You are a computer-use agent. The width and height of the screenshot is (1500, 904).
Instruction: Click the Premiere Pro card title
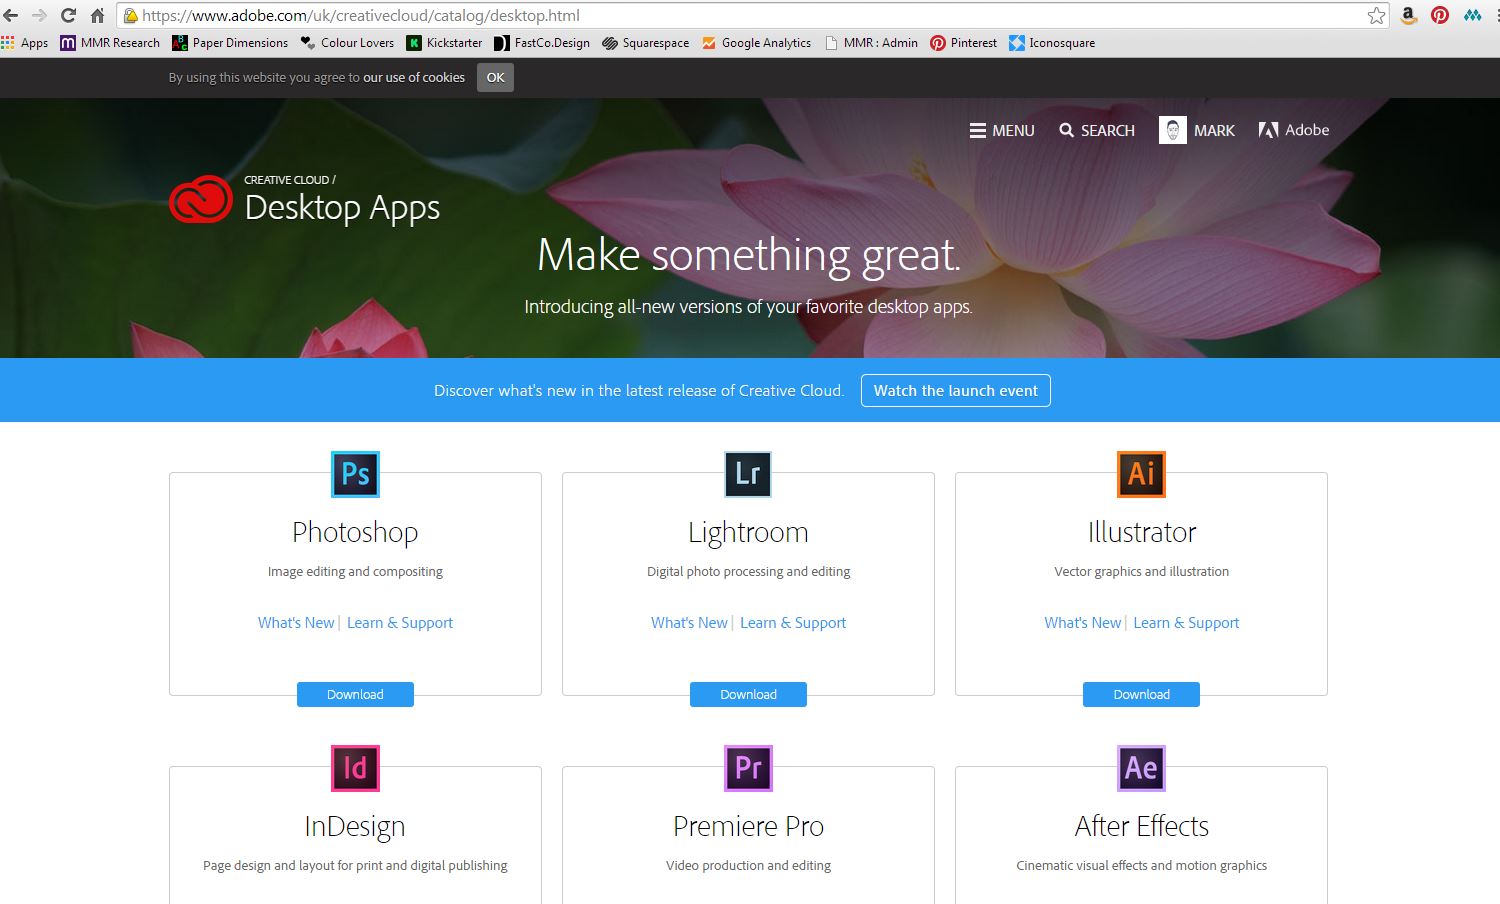[x=748, y=826]
